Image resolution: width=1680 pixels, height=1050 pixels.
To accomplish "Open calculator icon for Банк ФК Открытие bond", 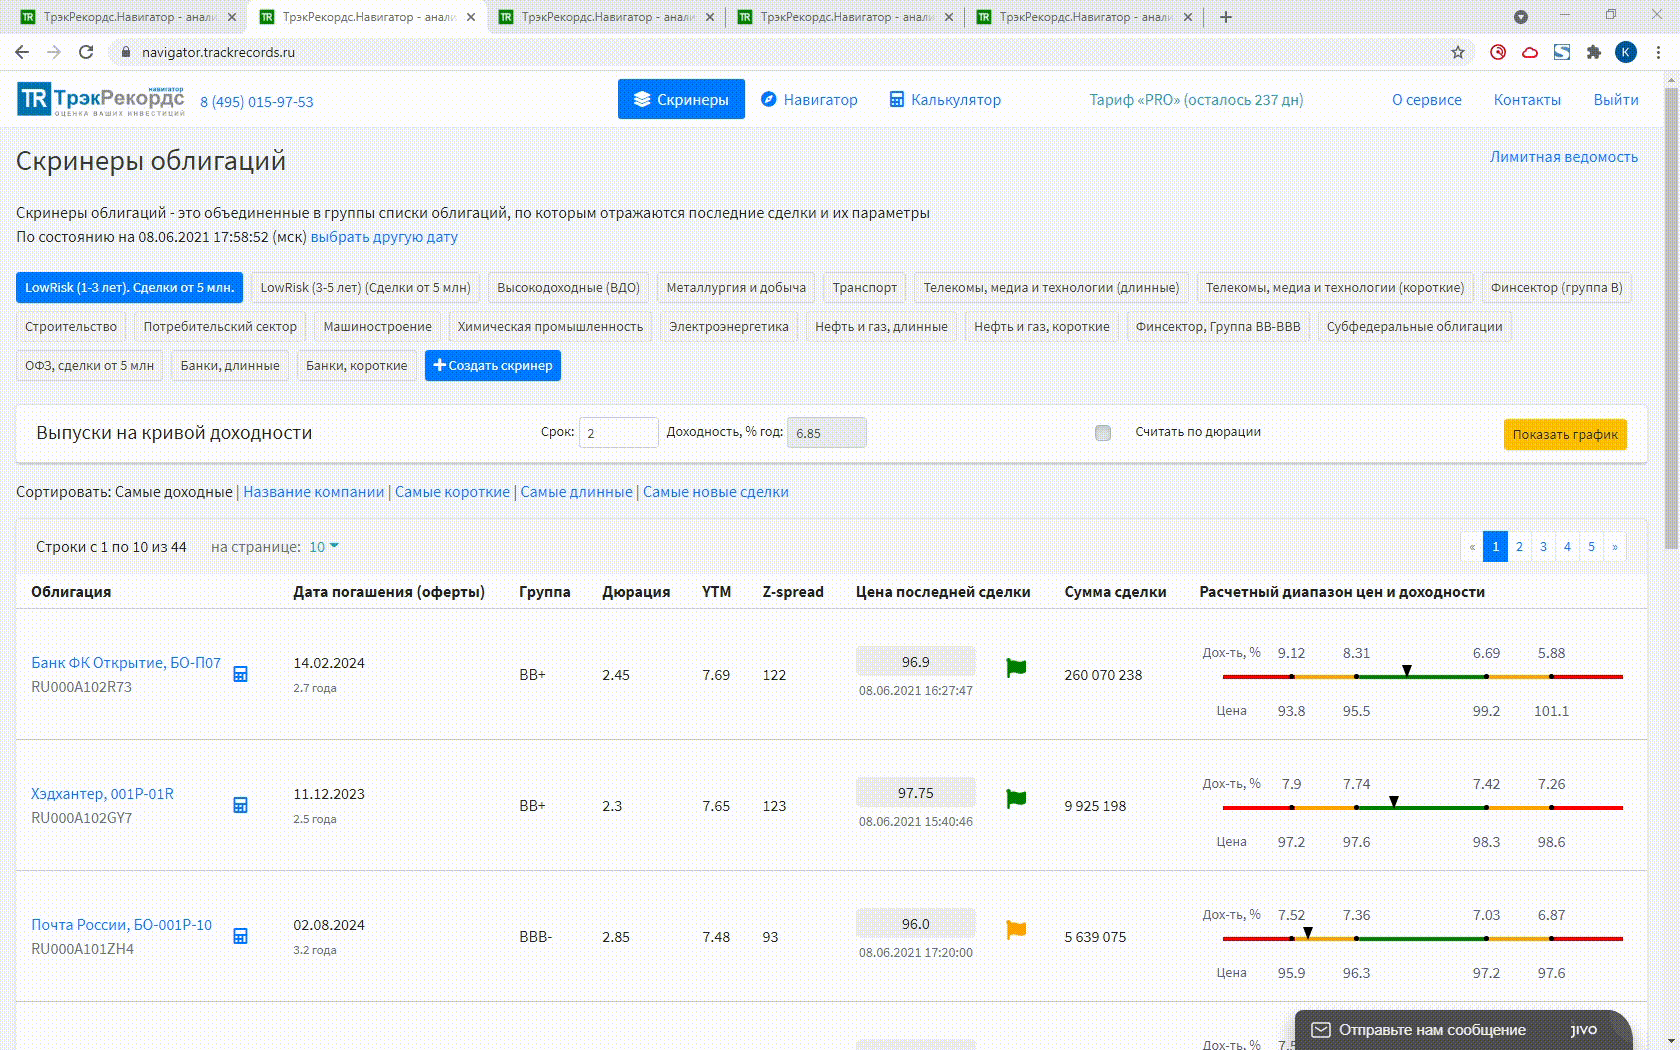I will click(240, 674).
